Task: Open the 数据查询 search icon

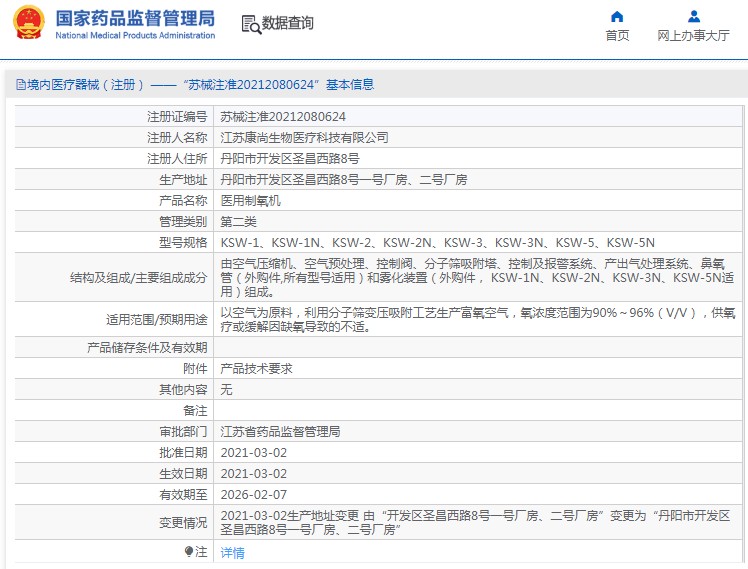Action: pos(251,24)
